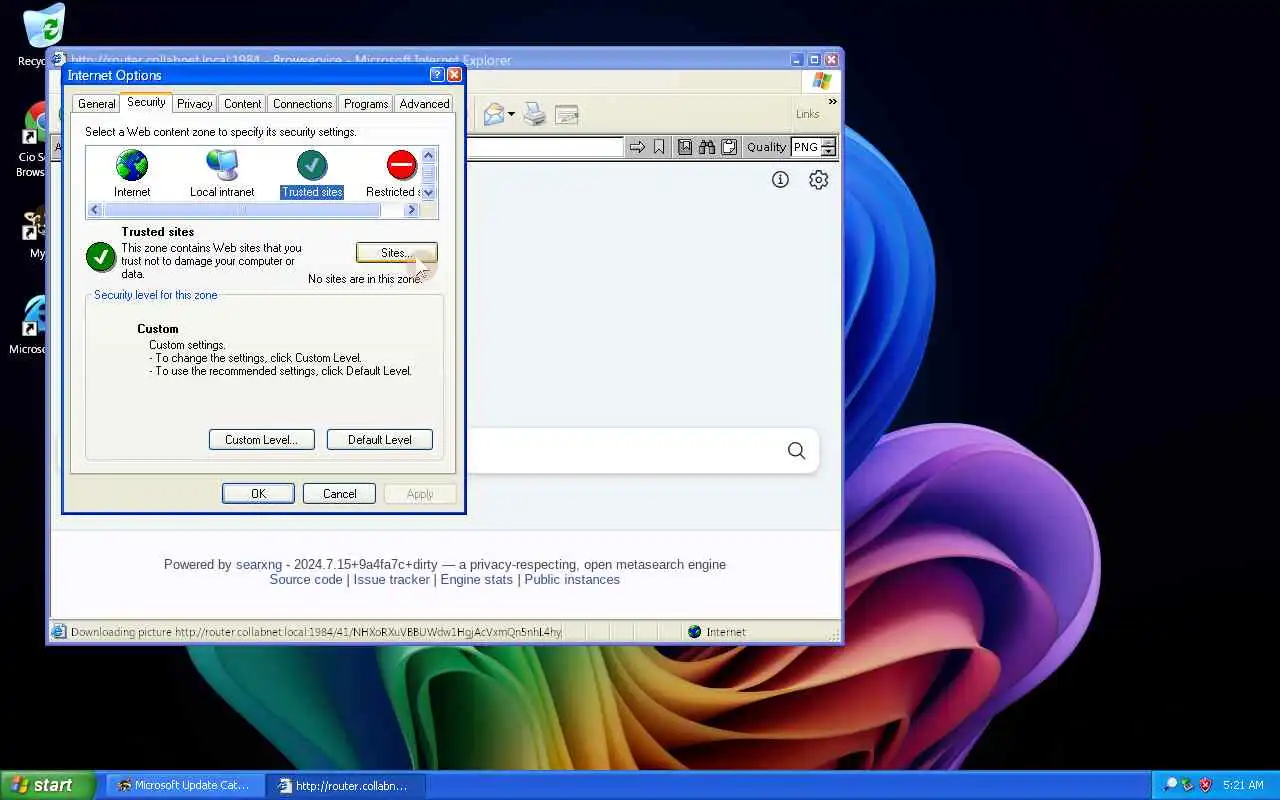The height and width of the screenshot is (800, 1280).
Task: Click the Print icon in Internet Explorer toolbar
Action: [x=535, y=114]
